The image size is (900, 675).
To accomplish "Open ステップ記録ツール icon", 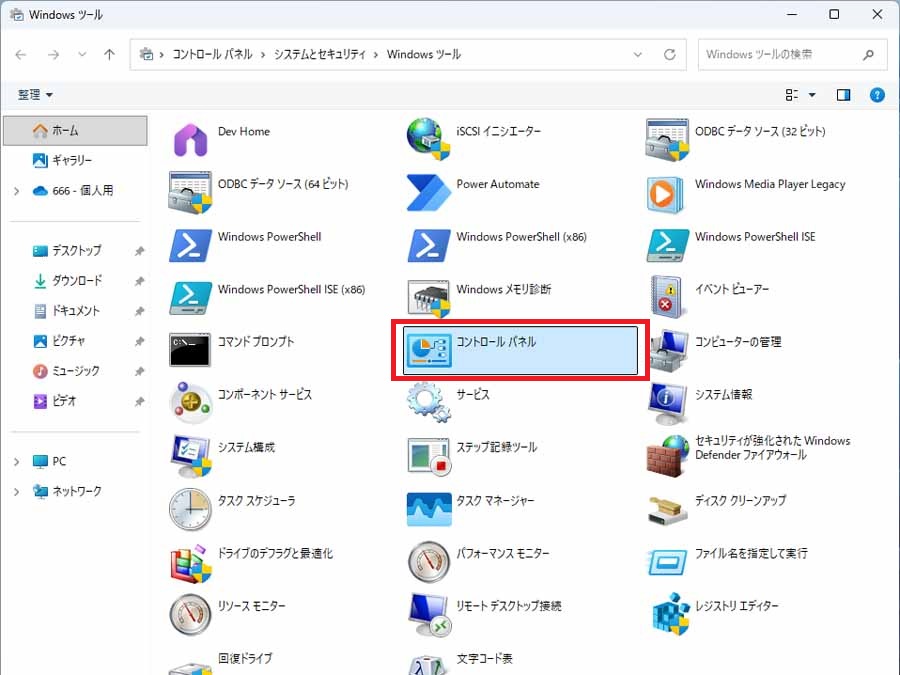I will click(x=428, y=456).
